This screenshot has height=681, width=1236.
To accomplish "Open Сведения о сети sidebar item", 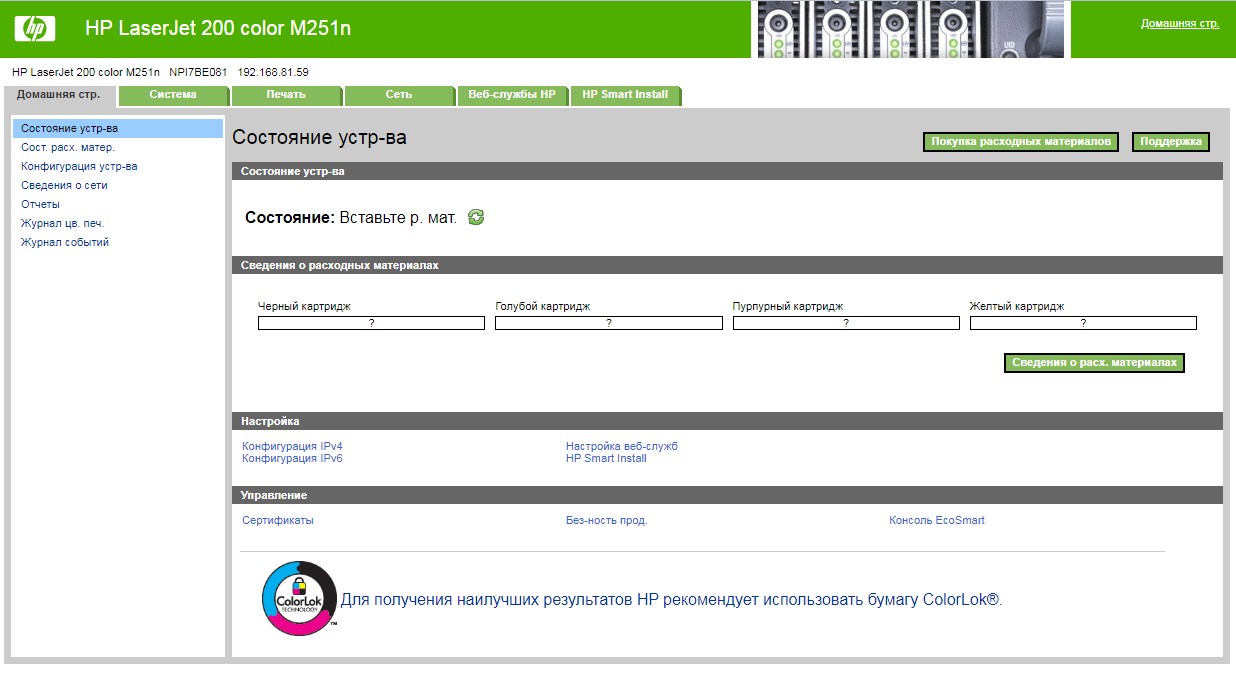I will click(x=64, y=185).
